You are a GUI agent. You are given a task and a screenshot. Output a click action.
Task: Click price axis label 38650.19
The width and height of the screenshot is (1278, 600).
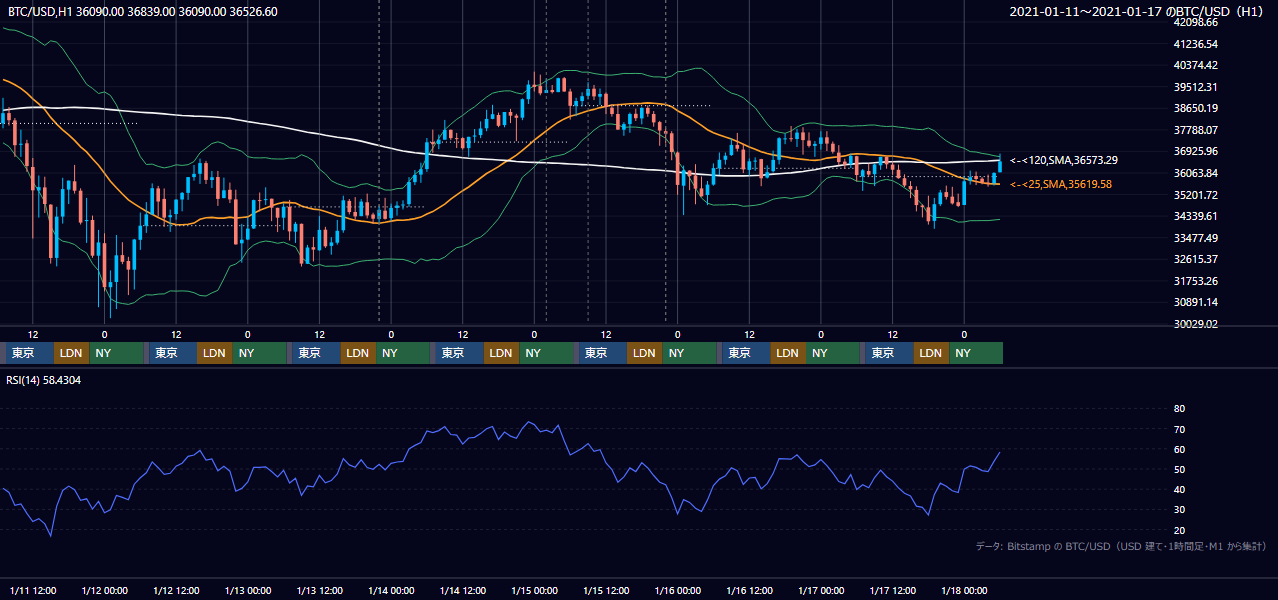pyautogui.click(x=1195, y=108)
